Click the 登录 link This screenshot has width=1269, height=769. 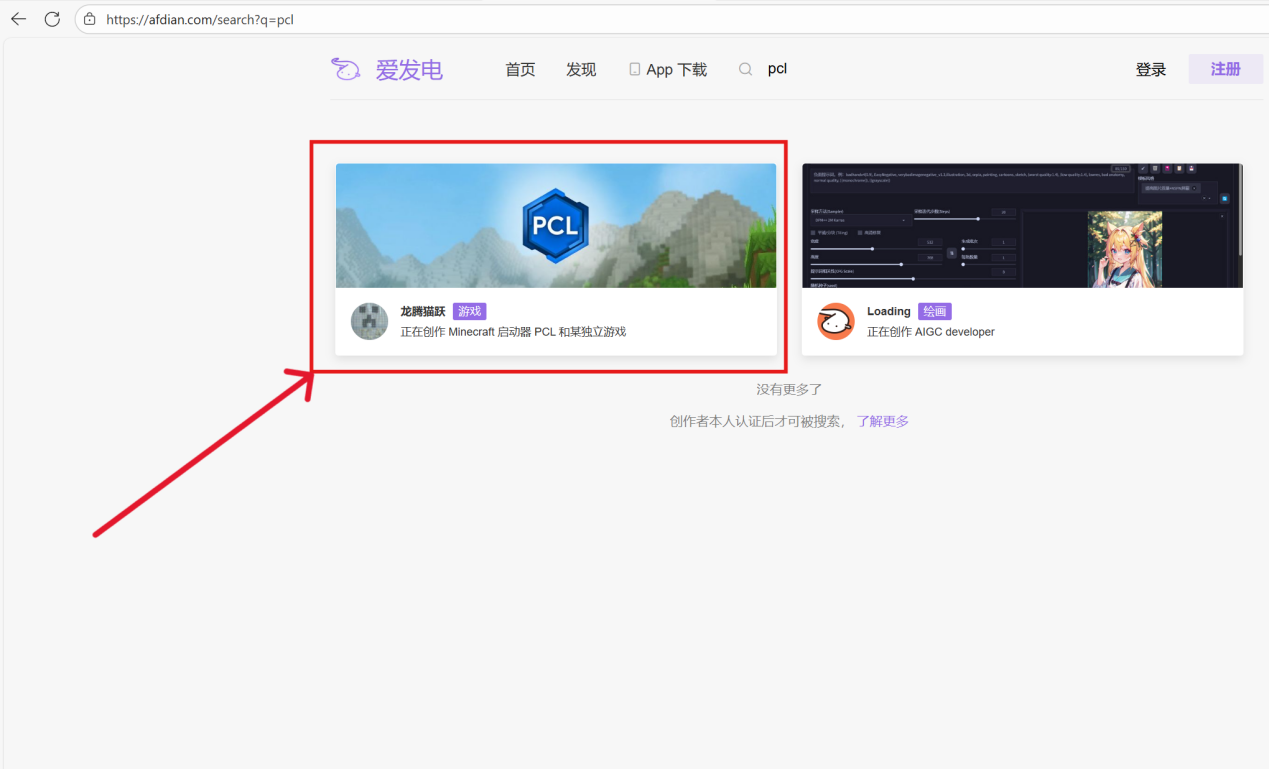tap(1150, 68)
